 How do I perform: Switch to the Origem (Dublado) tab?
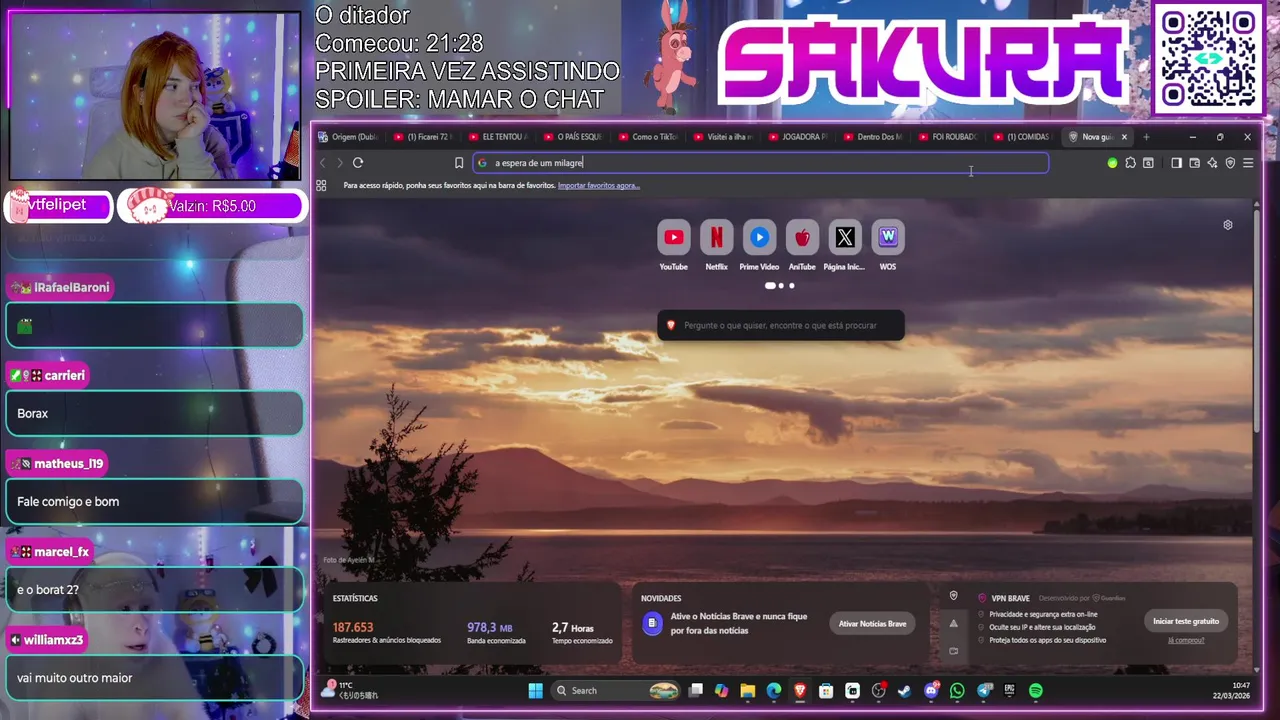[x=349, y=137]
